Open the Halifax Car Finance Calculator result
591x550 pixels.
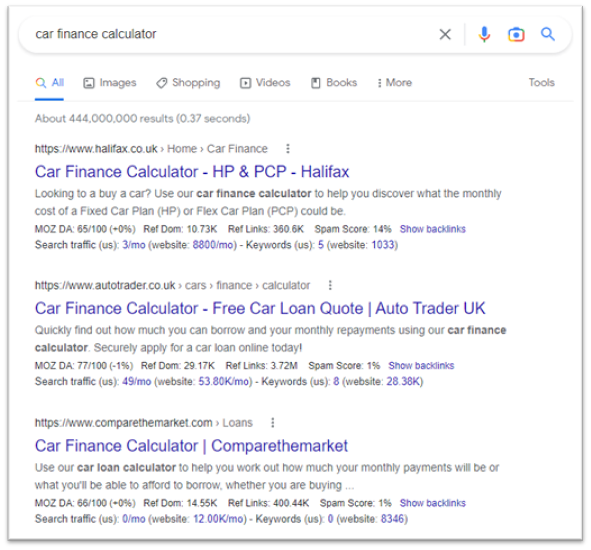click(x=192, y=172)
